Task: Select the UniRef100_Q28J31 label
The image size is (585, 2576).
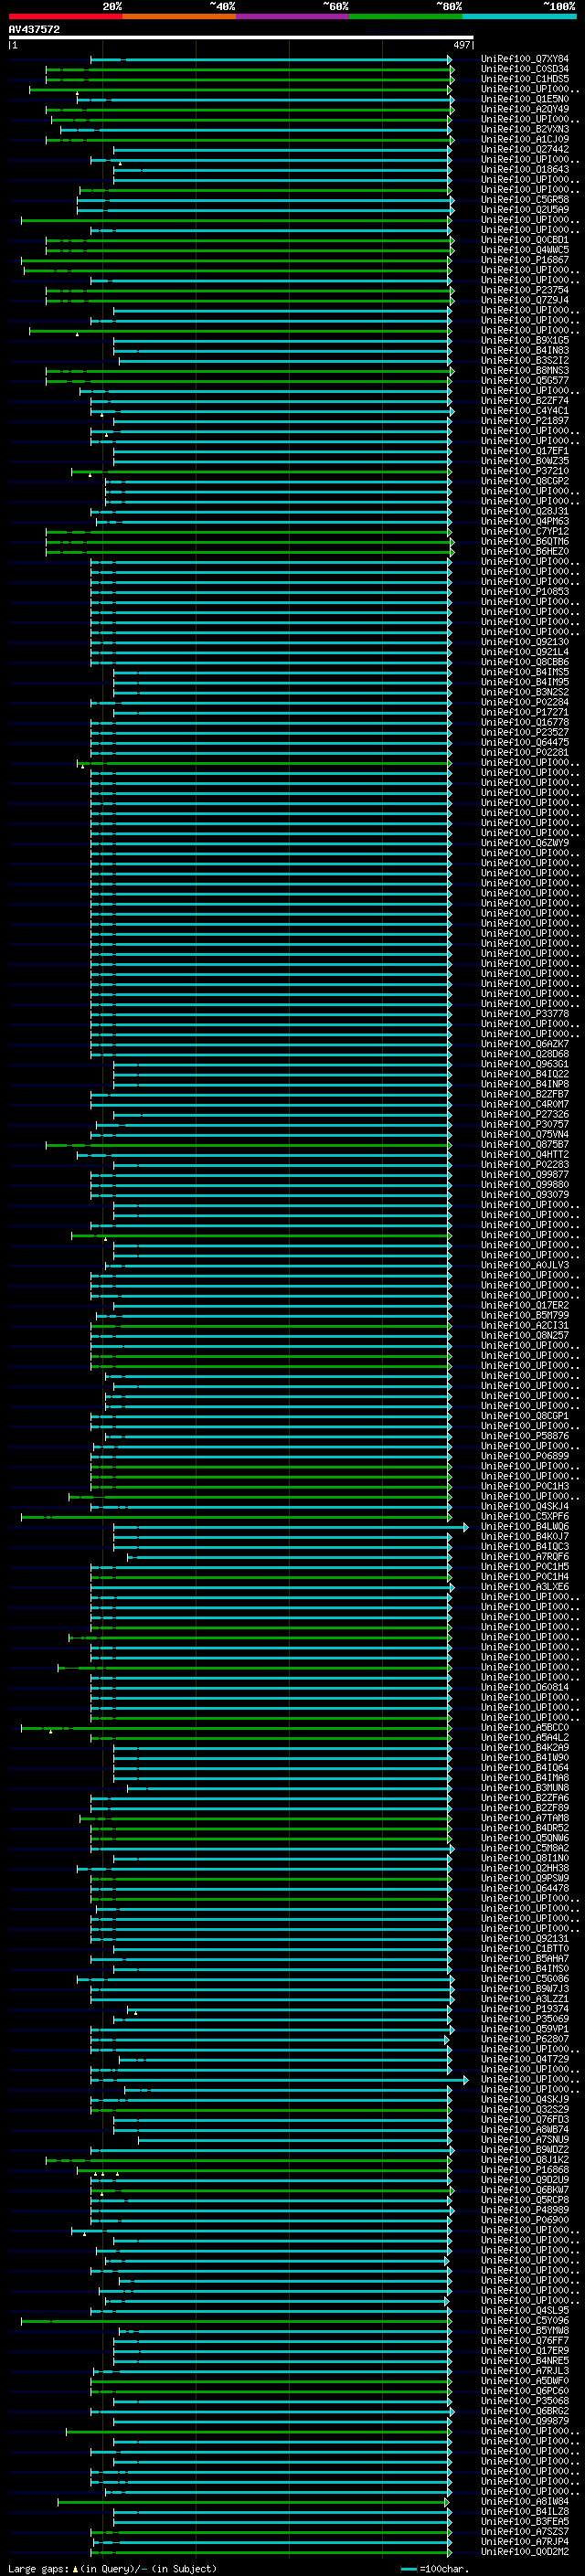Action: pos(525,511)
